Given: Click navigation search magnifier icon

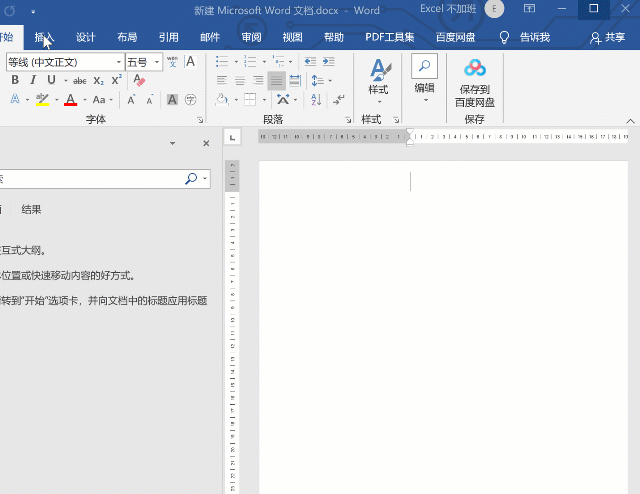Looking at the screenshot, I should 191,178.
